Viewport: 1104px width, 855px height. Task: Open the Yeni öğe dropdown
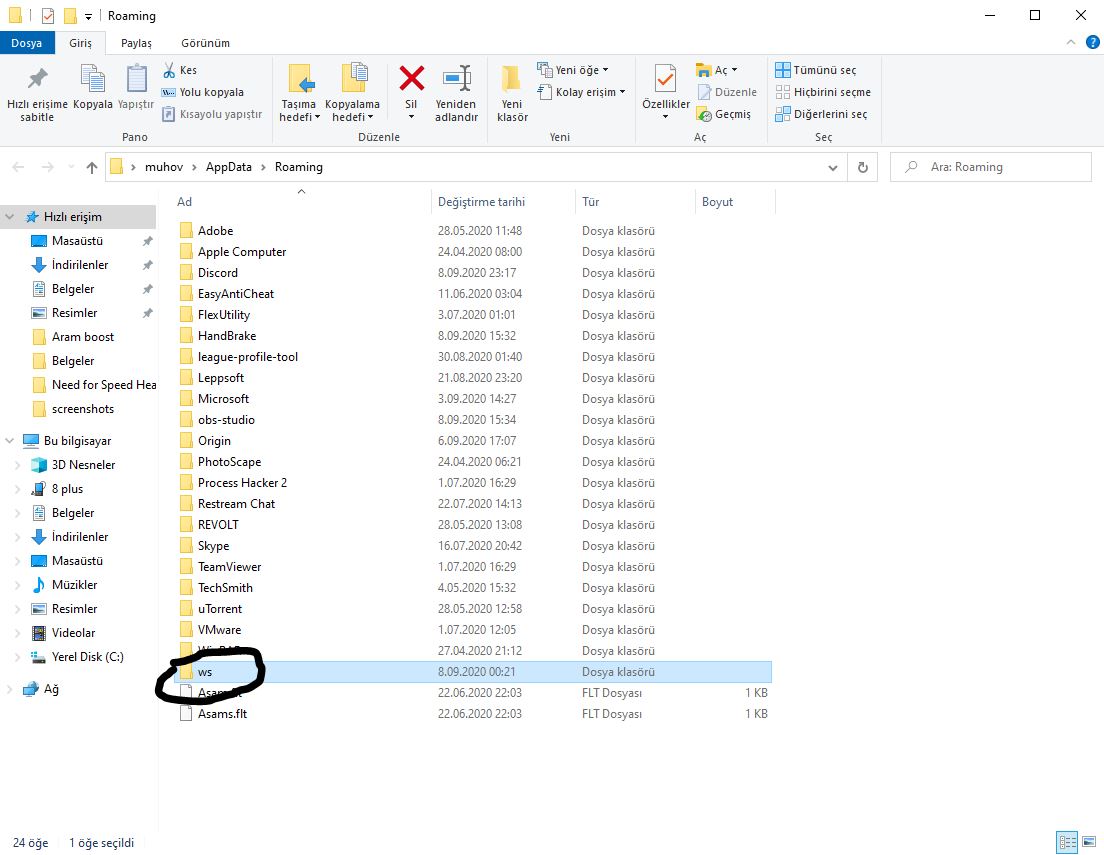[573, 70]
